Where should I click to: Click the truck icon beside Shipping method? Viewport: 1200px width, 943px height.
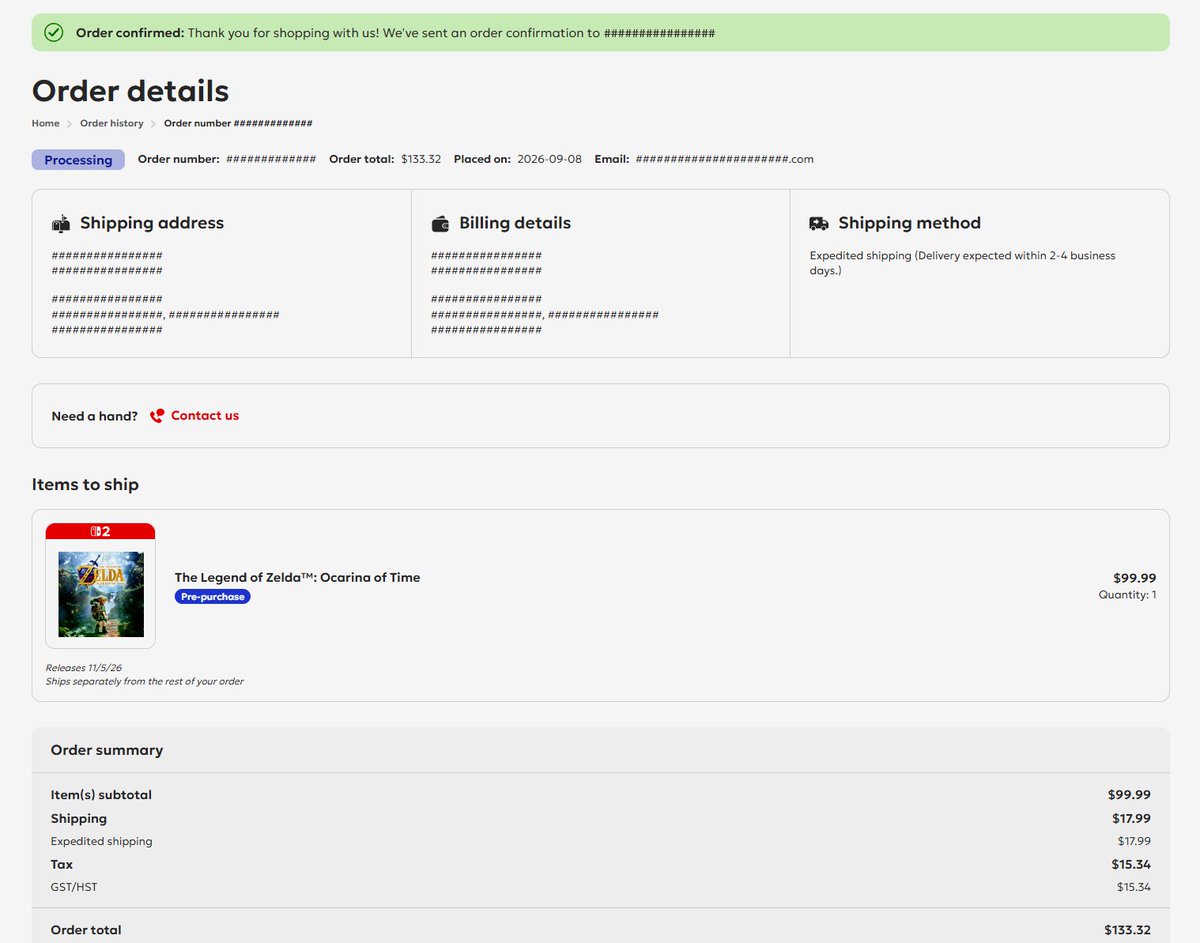(x=819, y=223)
